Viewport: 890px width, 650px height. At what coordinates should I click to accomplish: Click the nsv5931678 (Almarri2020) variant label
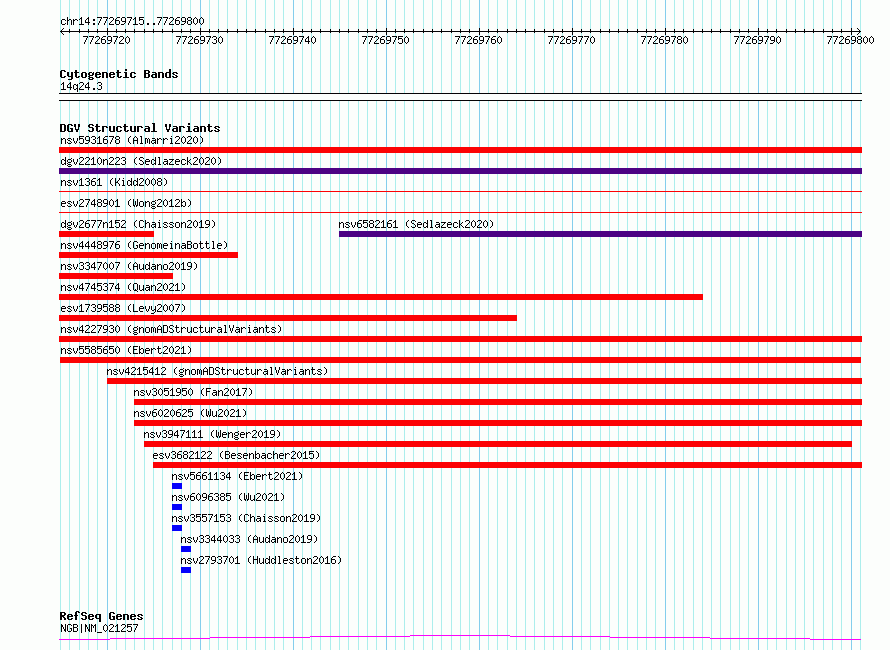coord(132,140)
